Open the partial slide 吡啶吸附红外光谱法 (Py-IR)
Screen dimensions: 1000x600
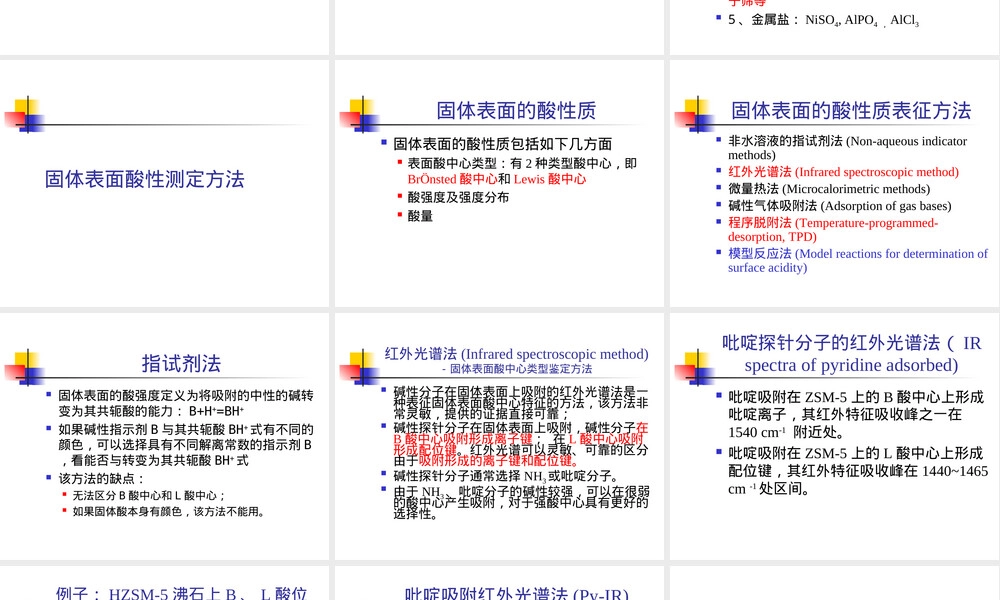(x=499, y=583)
